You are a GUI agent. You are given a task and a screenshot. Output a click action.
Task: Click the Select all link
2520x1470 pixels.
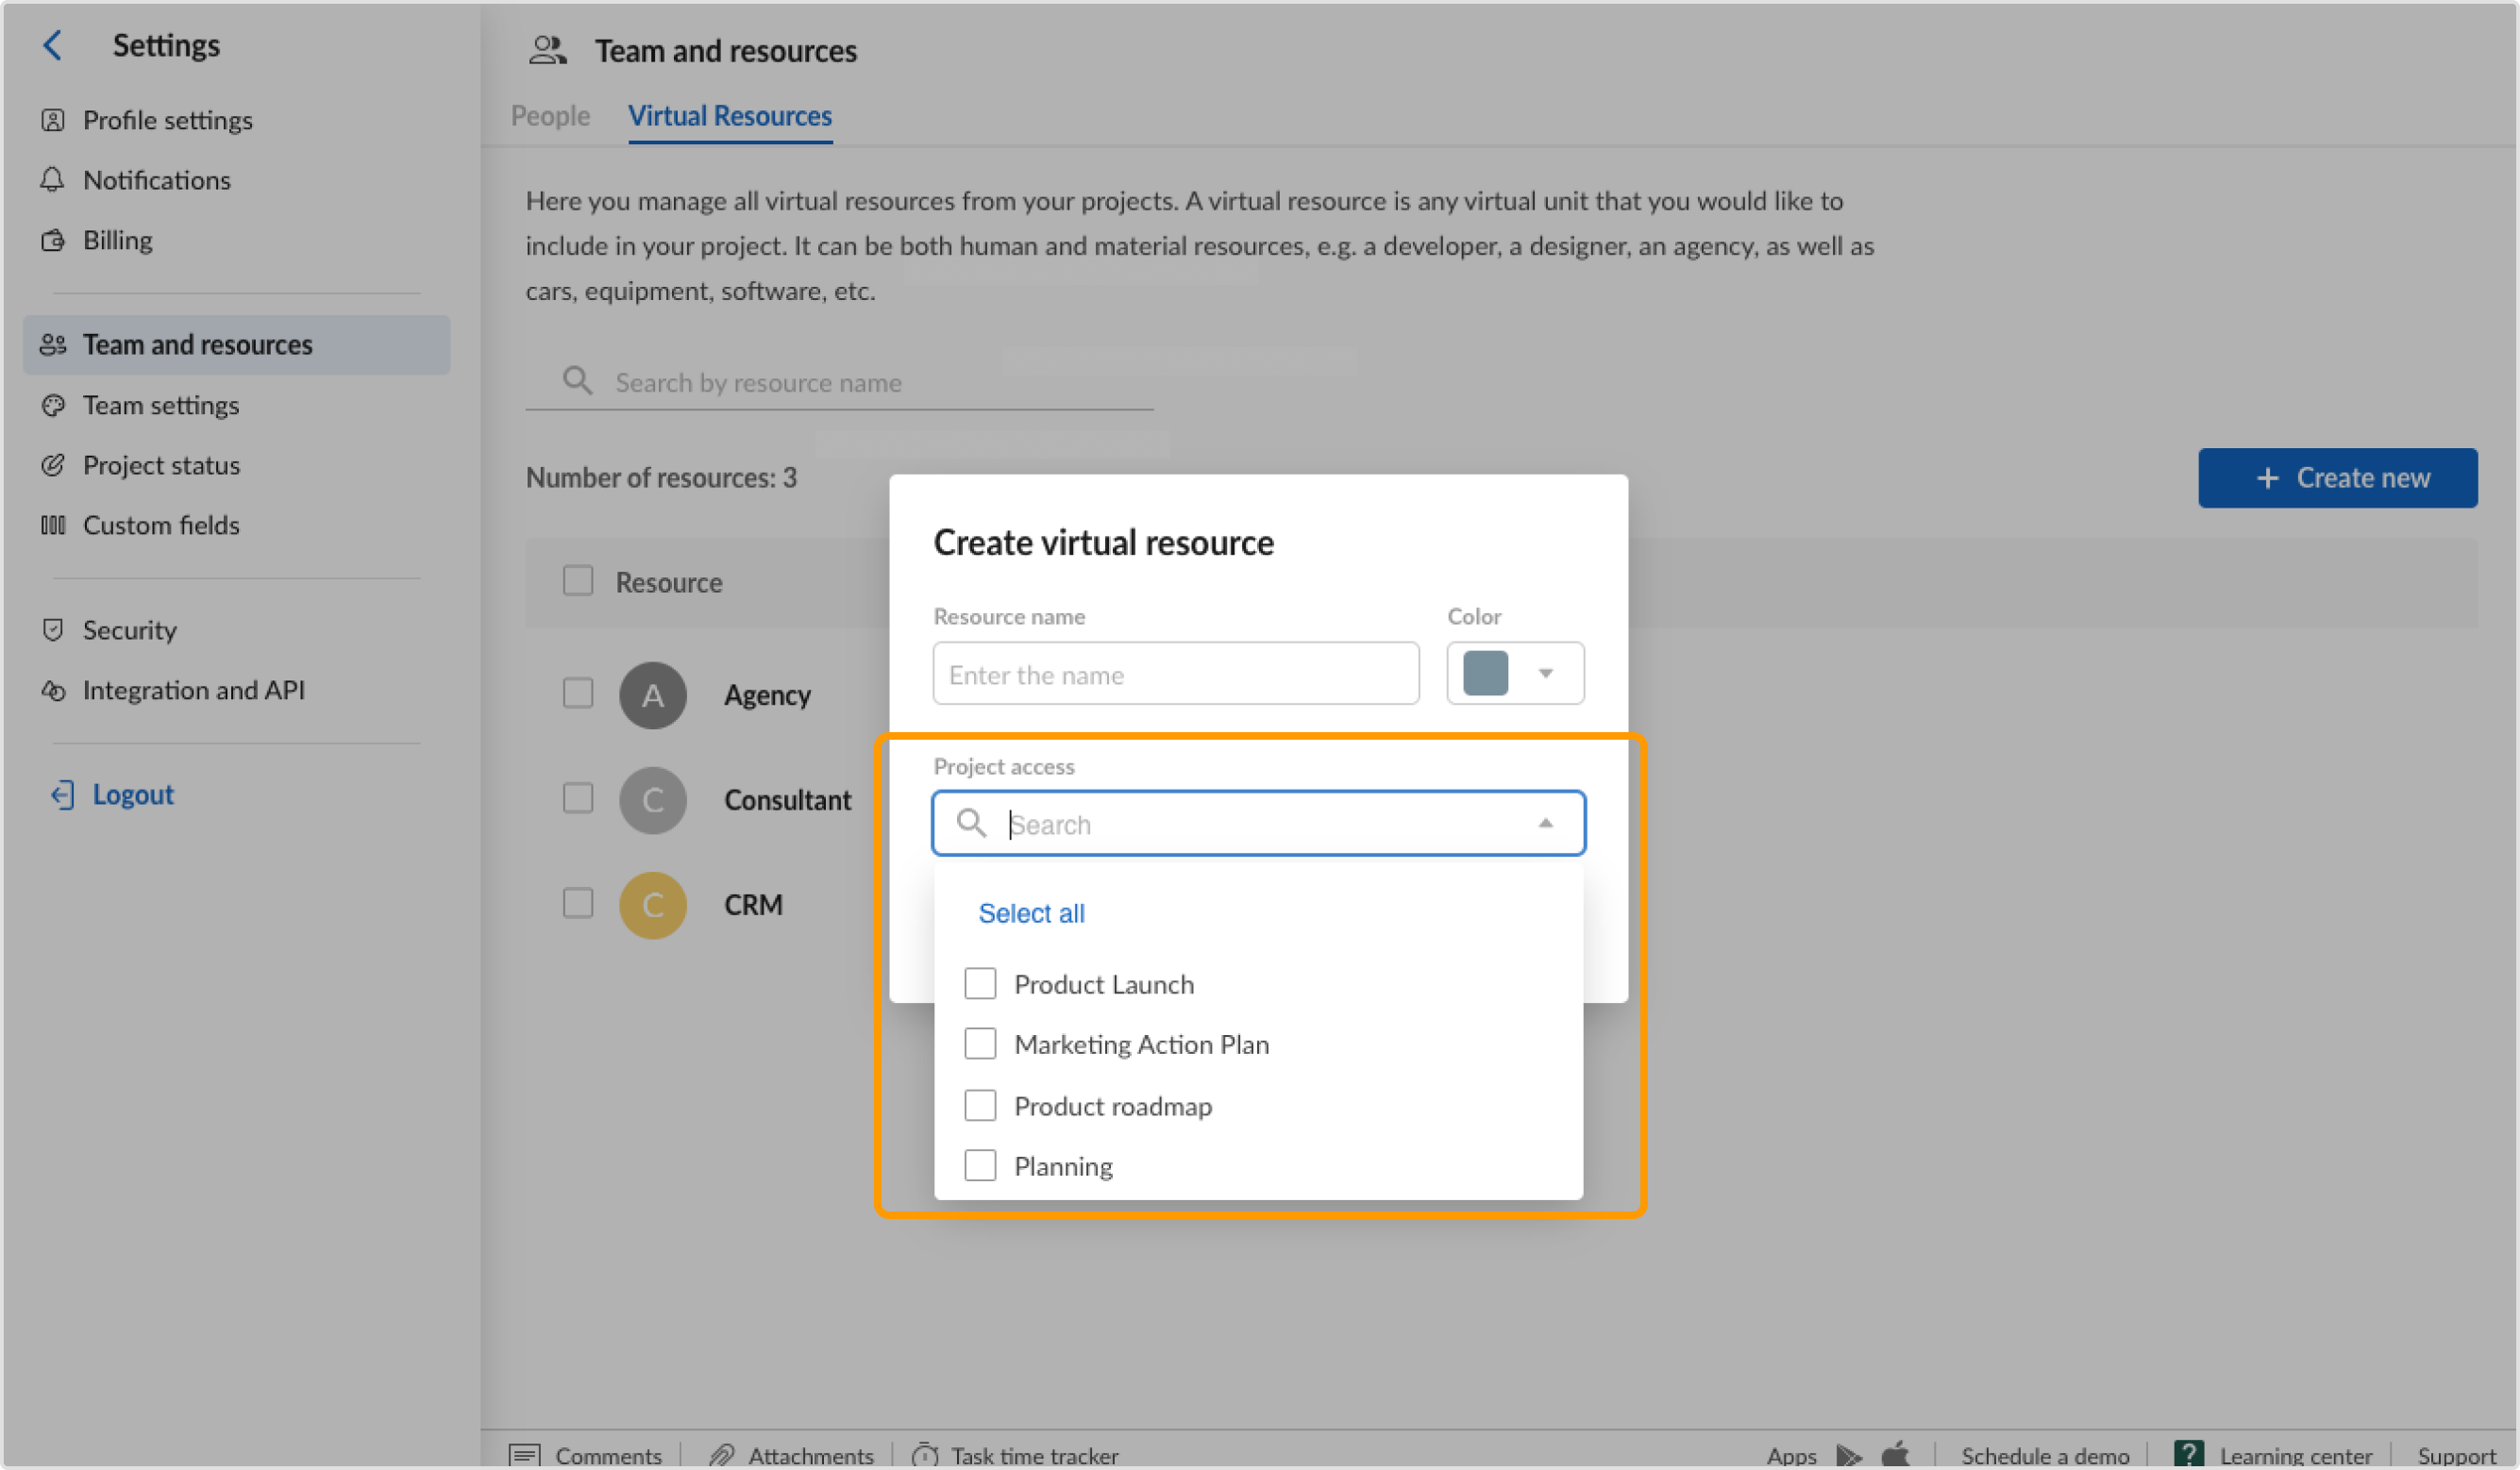(1031, 912)
